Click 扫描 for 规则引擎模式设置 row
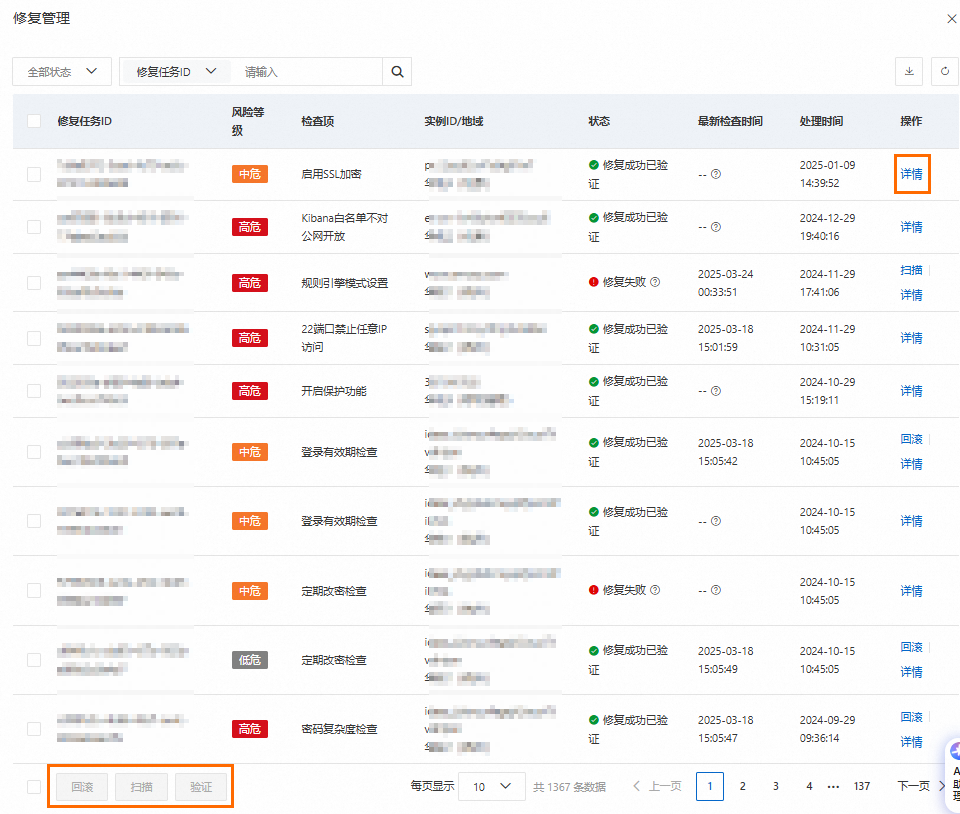960x814 pixels. [x=911, y=270]
